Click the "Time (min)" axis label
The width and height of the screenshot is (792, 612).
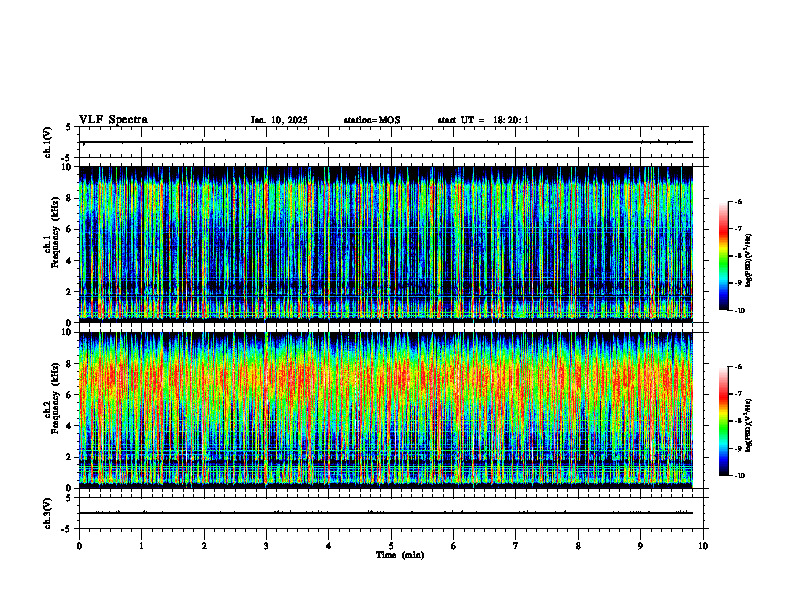coord(400,555)
